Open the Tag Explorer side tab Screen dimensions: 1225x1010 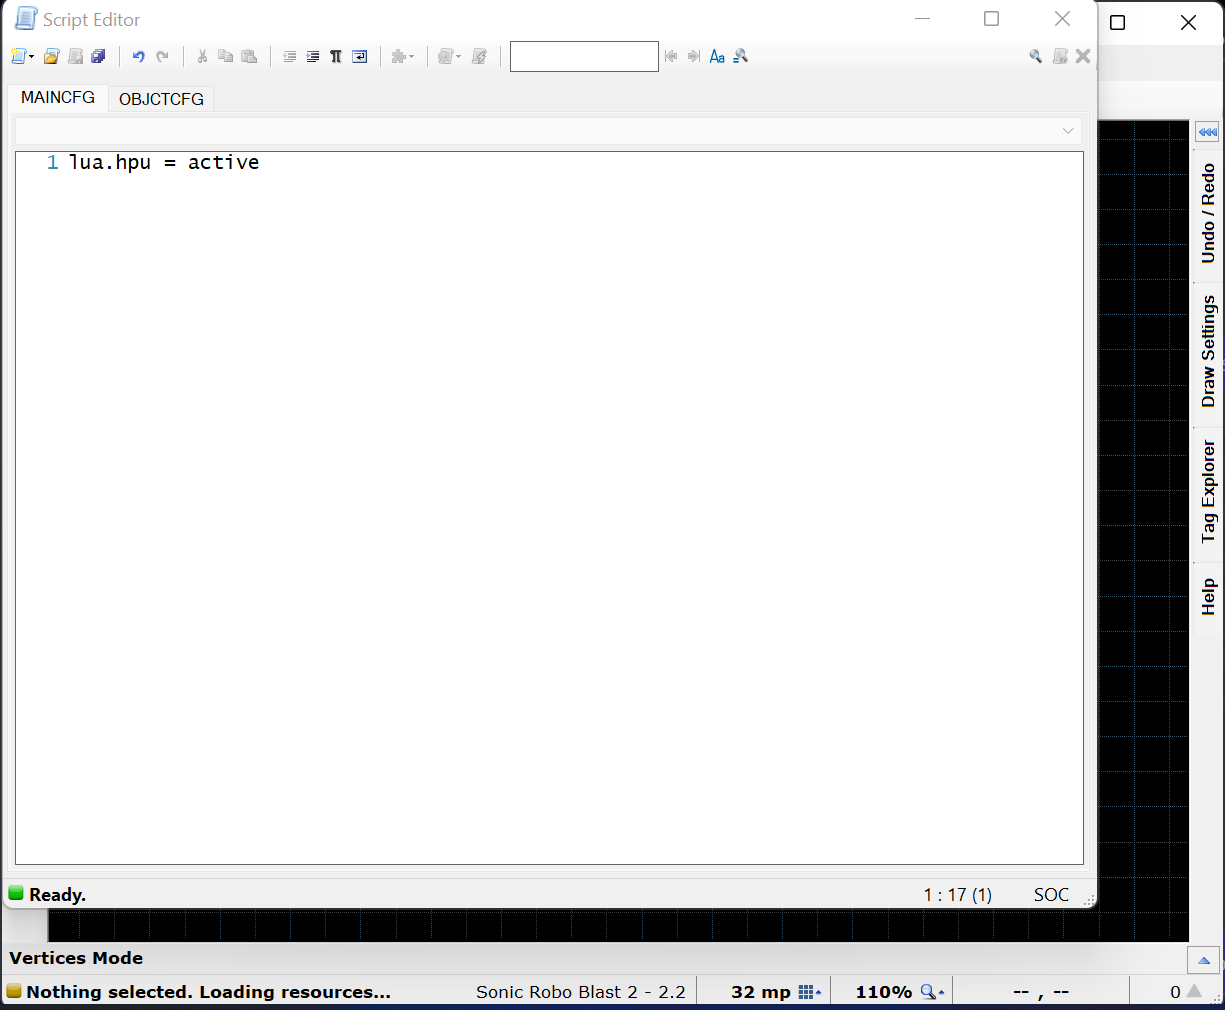pyautogui.click(x=1208, y=491)
